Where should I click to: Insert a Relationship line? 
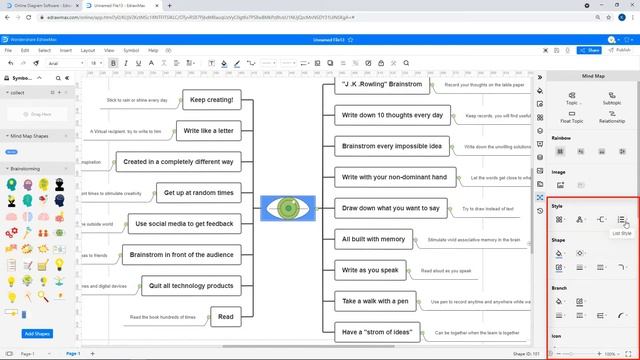(x=612, y=117)
